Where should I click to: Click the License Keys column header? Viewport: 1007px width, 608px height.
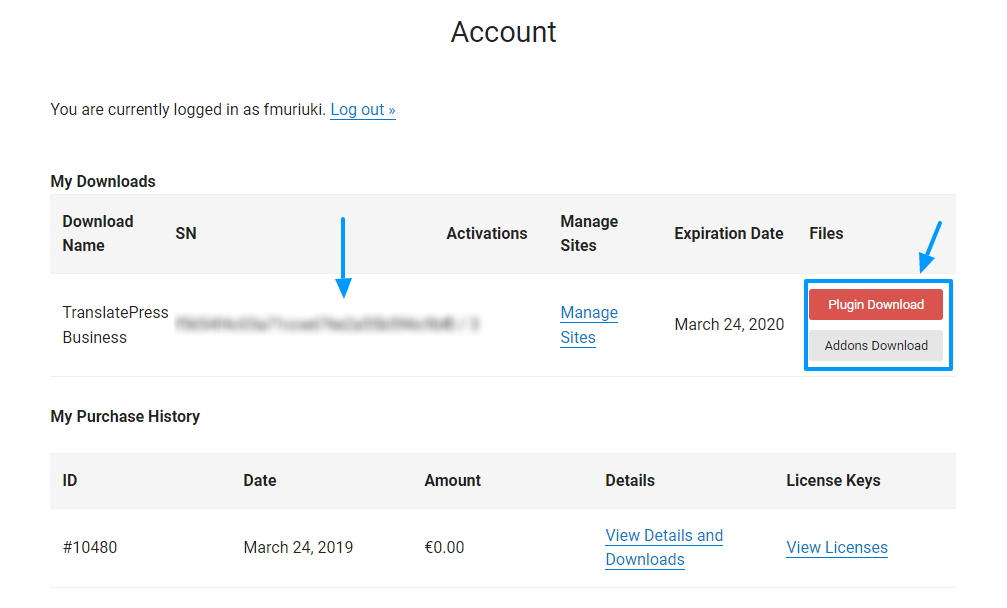pos(833,481)
